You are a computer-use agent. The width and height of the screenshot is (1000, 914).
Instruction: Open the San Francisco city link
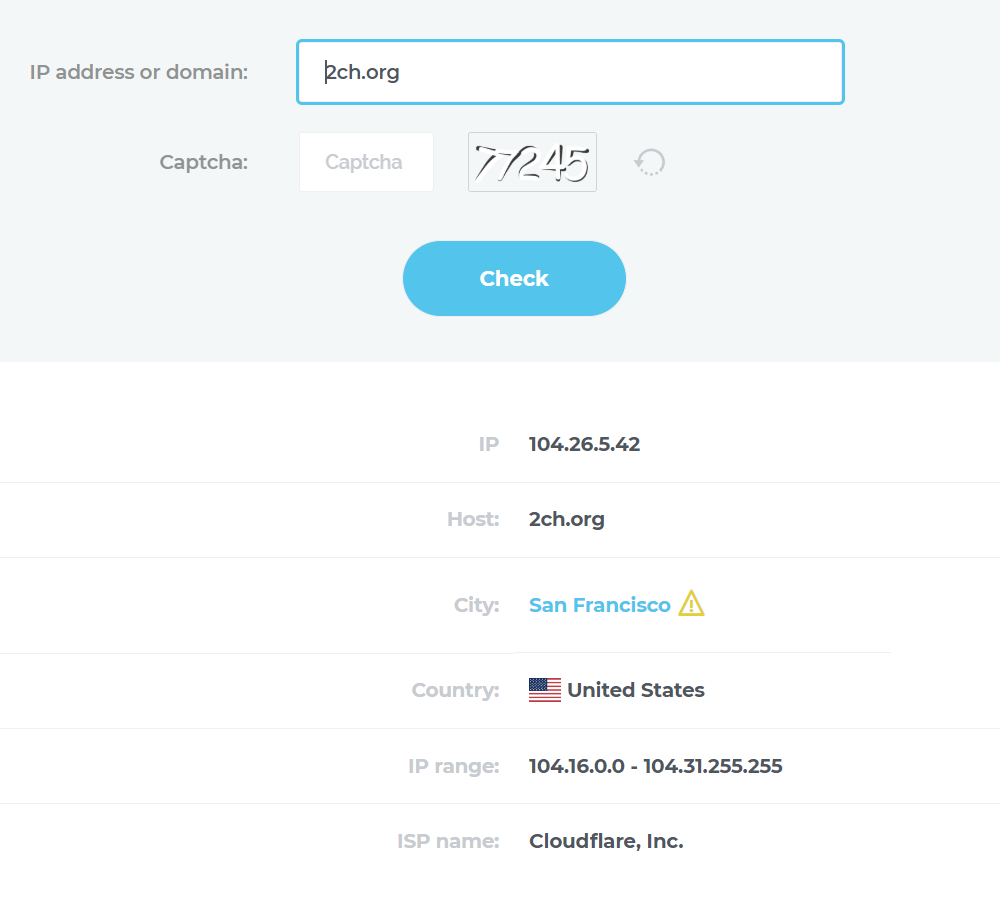(599, 605)
